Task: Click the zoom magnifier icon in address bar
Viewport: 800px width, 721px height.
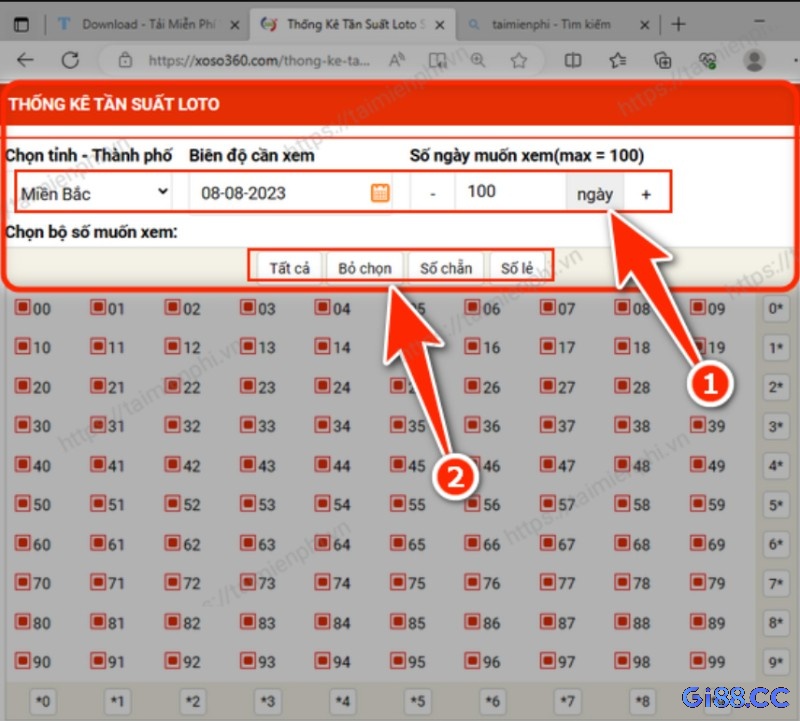Action: click(x=478, y=60)
